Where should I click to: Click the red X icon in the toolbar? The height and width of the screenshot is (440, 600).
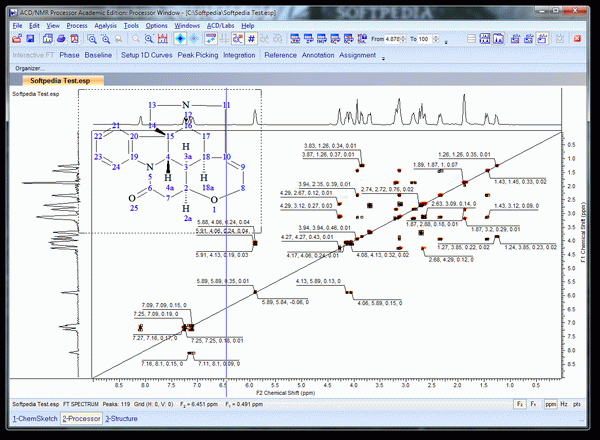click(x=577, y=39)
